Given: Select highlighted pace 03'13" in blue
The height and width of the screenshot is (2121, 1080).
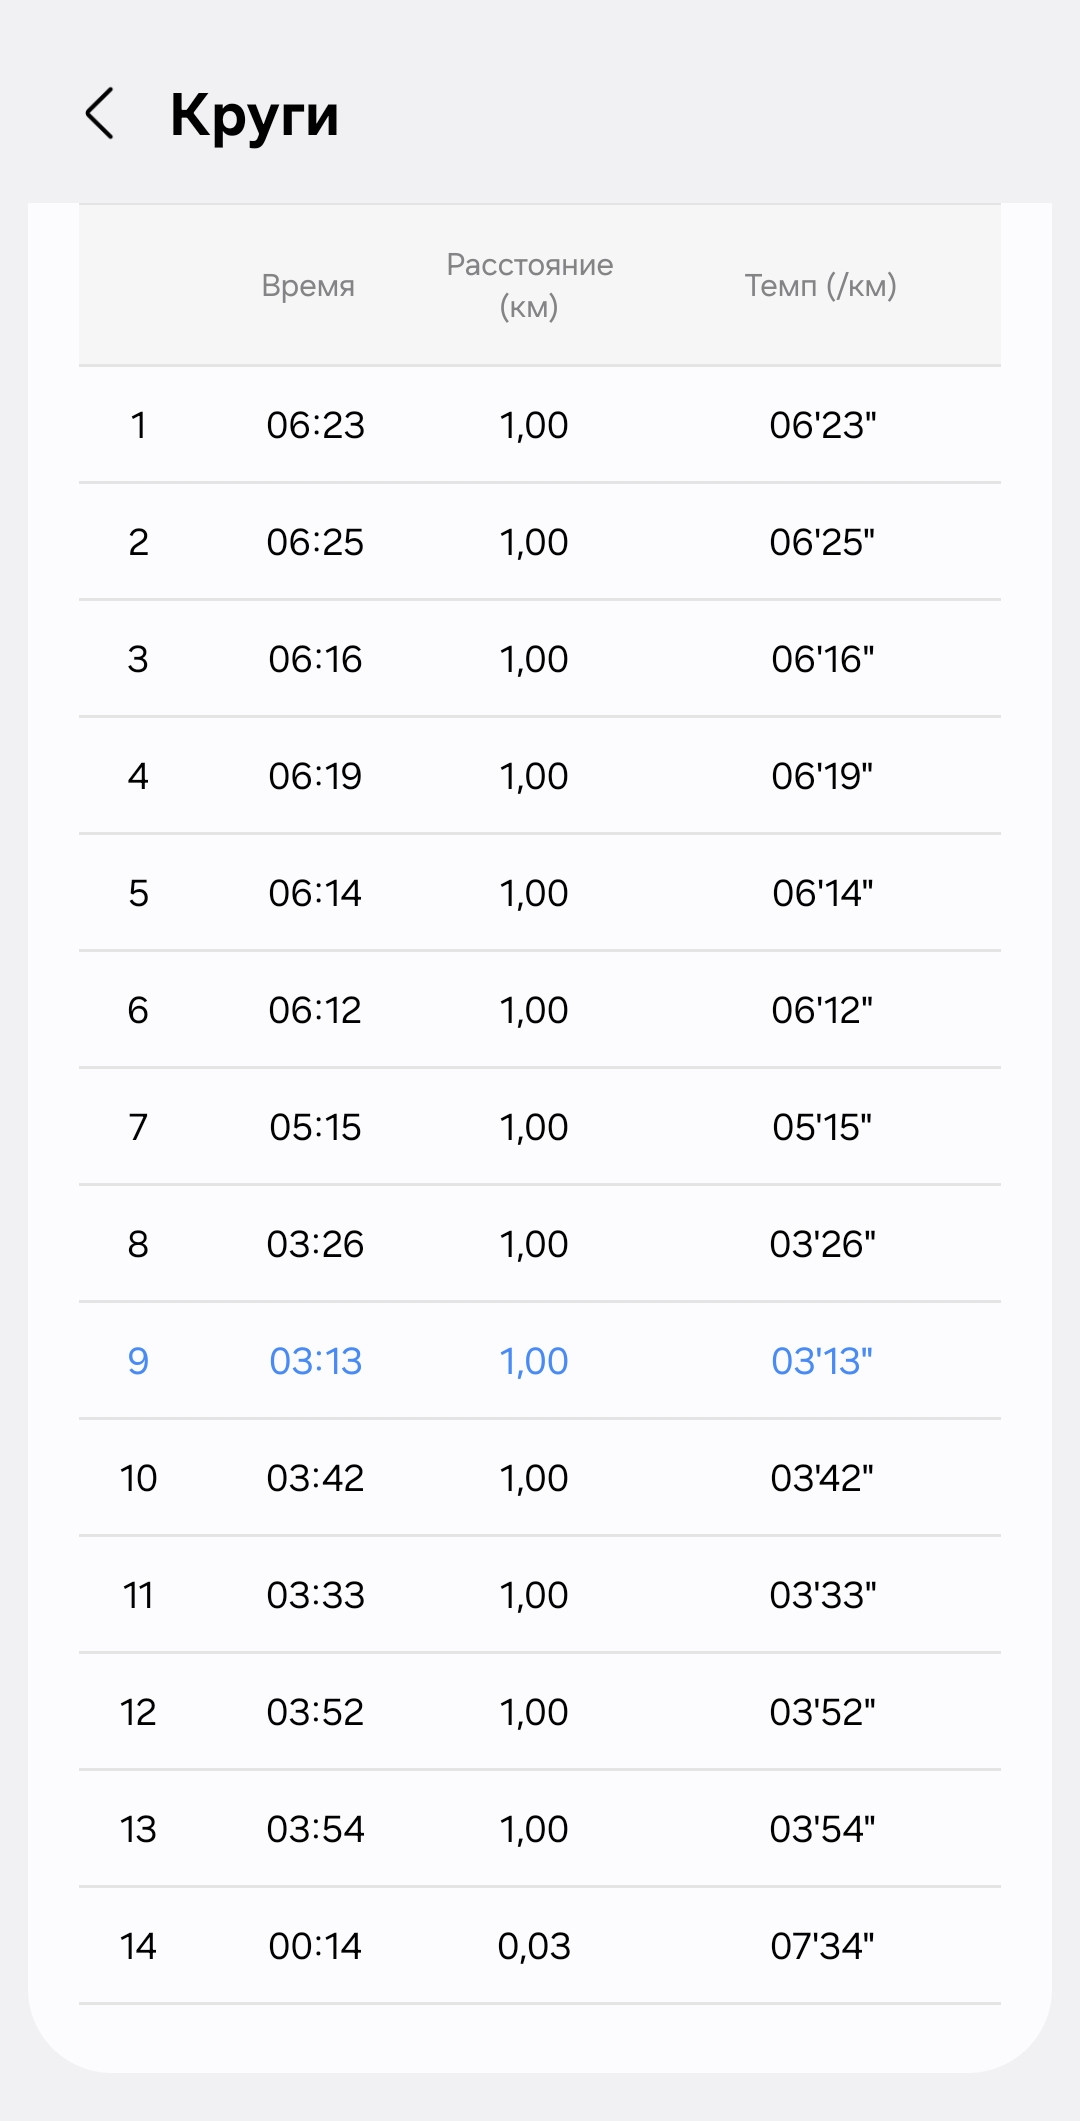Looking at the screenshot, I should 822,1361.
